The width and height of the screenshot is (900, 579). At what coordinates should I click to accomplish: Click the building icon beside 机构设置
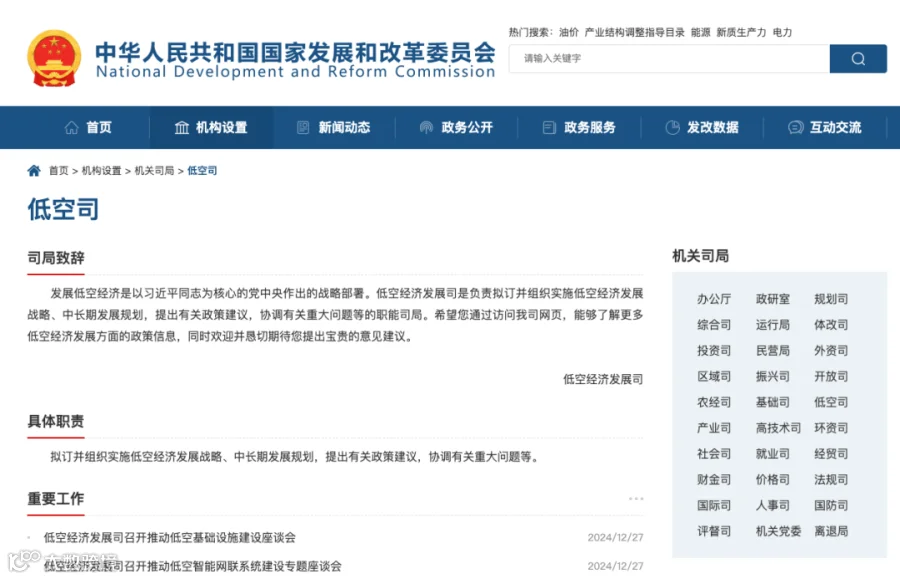point(181,127)
